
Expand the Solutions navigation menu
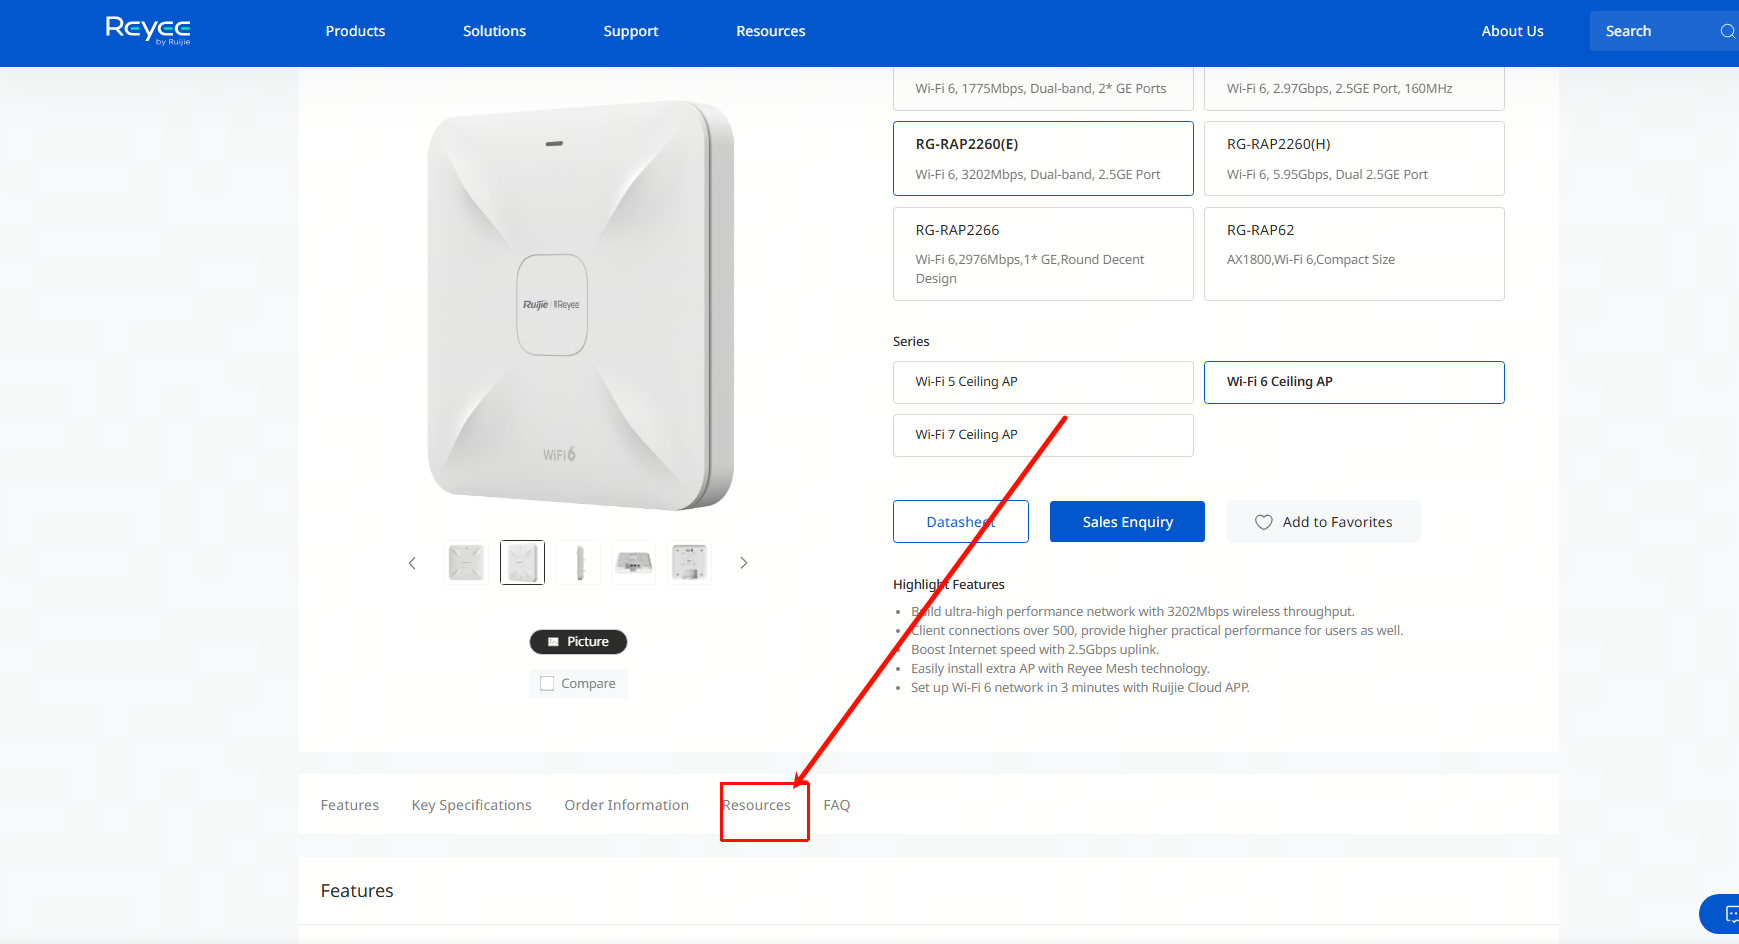pos(494,31)
